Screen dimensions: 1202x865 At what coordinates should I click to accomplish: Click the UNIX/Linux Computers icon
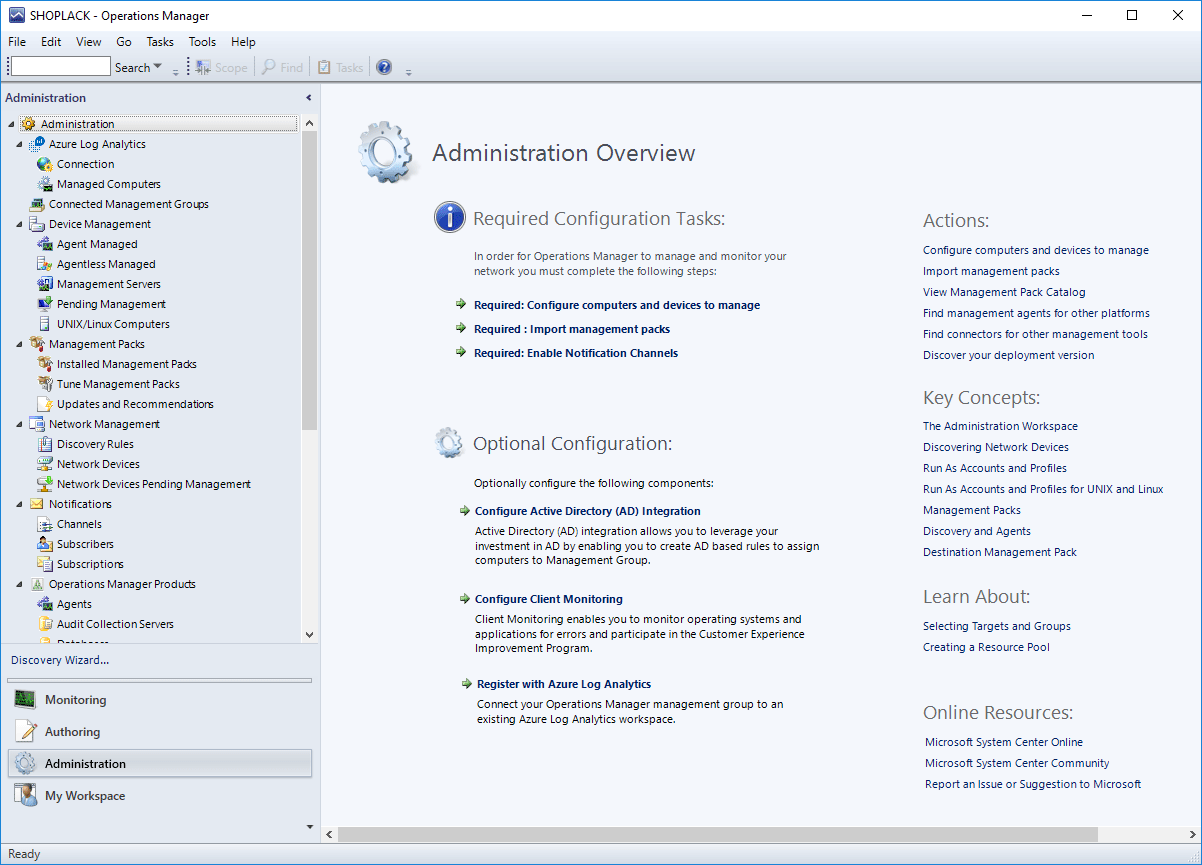pos(44,324)
